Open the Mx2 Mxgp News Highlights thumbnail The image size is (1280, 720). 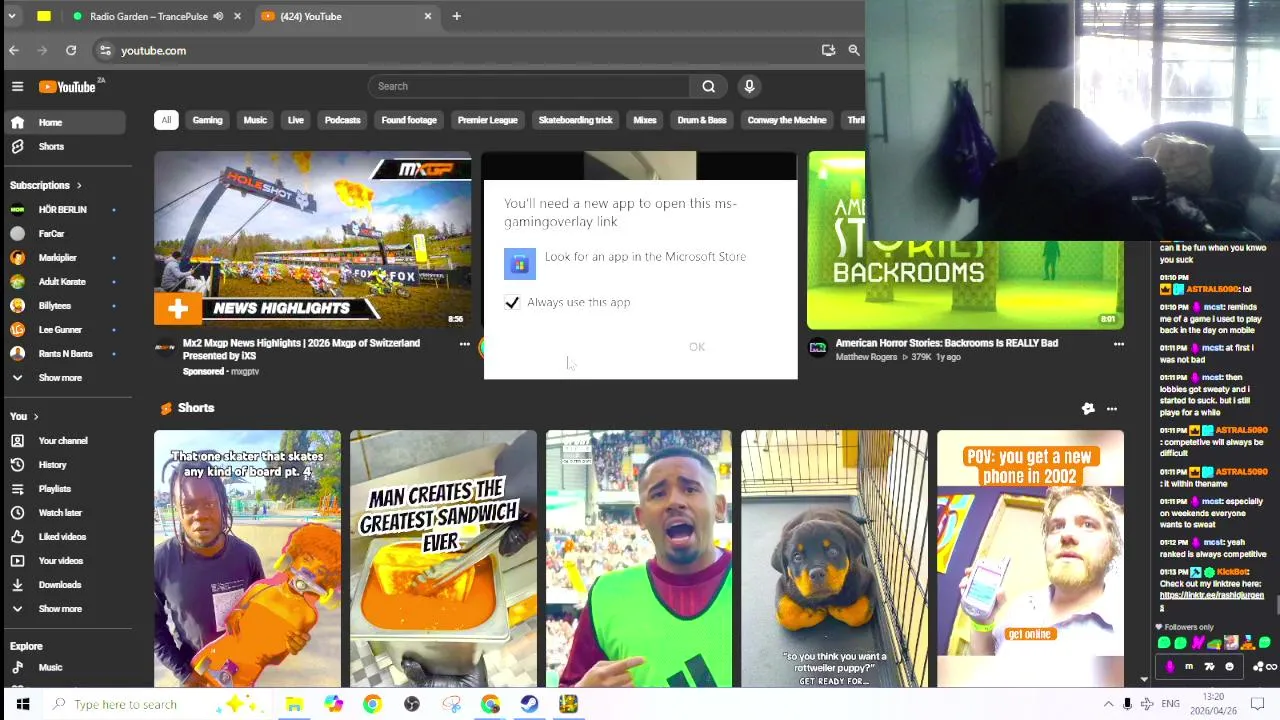312,240
